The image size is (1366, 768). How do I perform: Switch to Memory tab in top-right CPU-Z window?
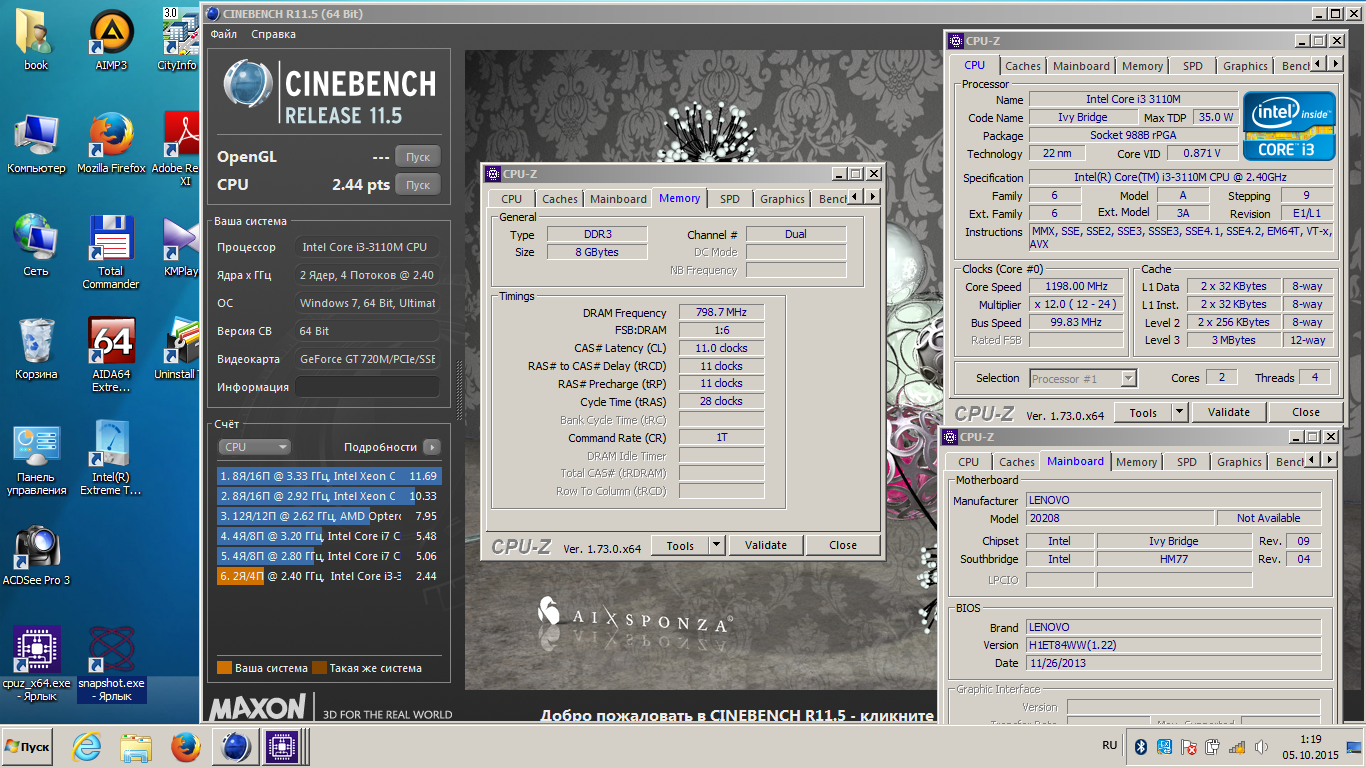1142,66
